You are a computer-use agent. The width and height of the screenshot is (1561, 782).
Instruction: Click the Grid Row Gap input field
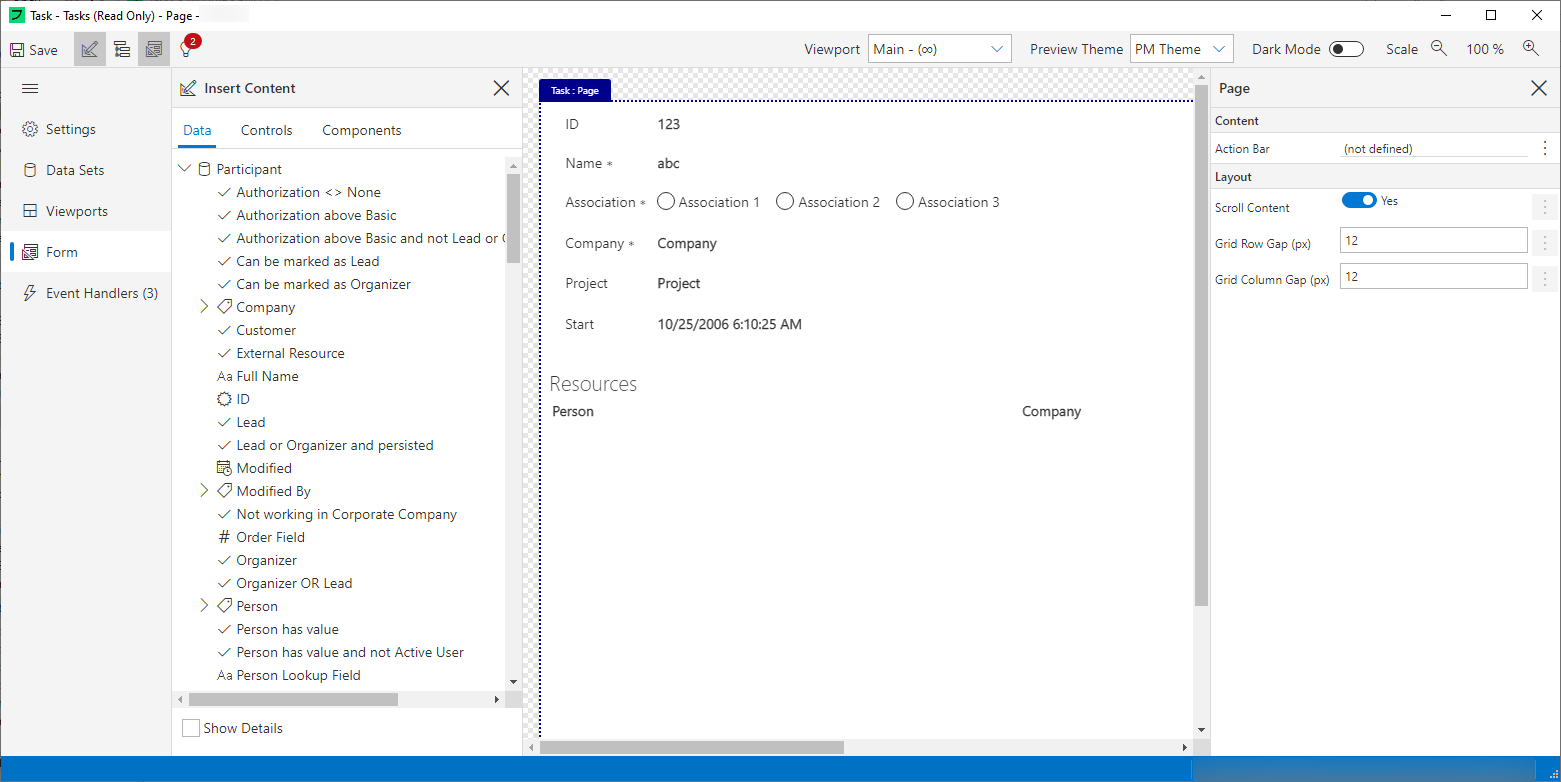1433,241
